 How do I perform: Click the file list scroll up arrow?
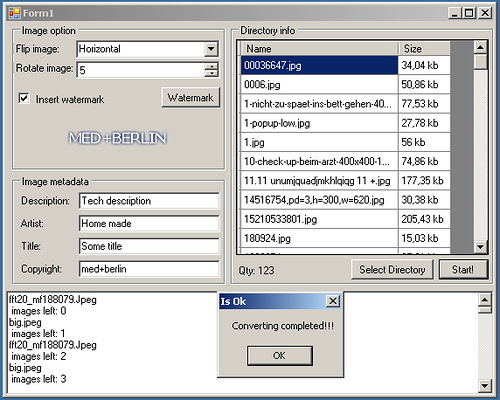click(480, 48)
